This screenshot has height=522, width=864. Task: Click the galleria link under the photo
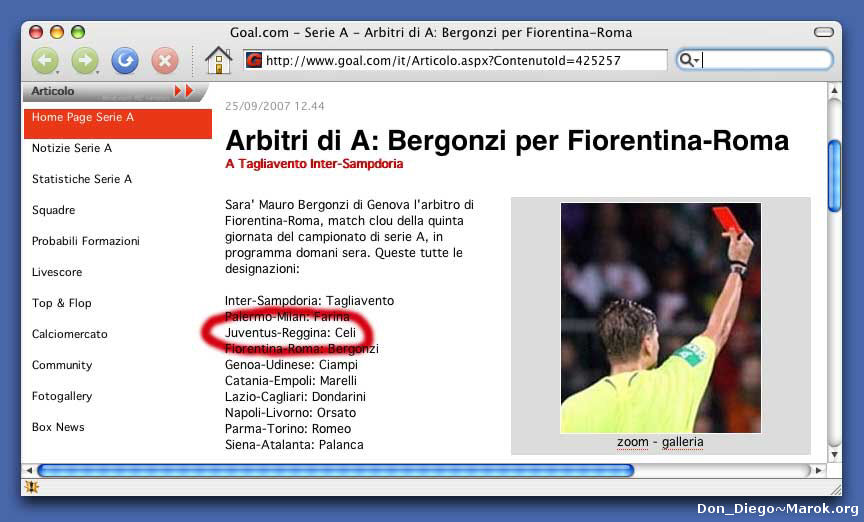pos(683,442)
